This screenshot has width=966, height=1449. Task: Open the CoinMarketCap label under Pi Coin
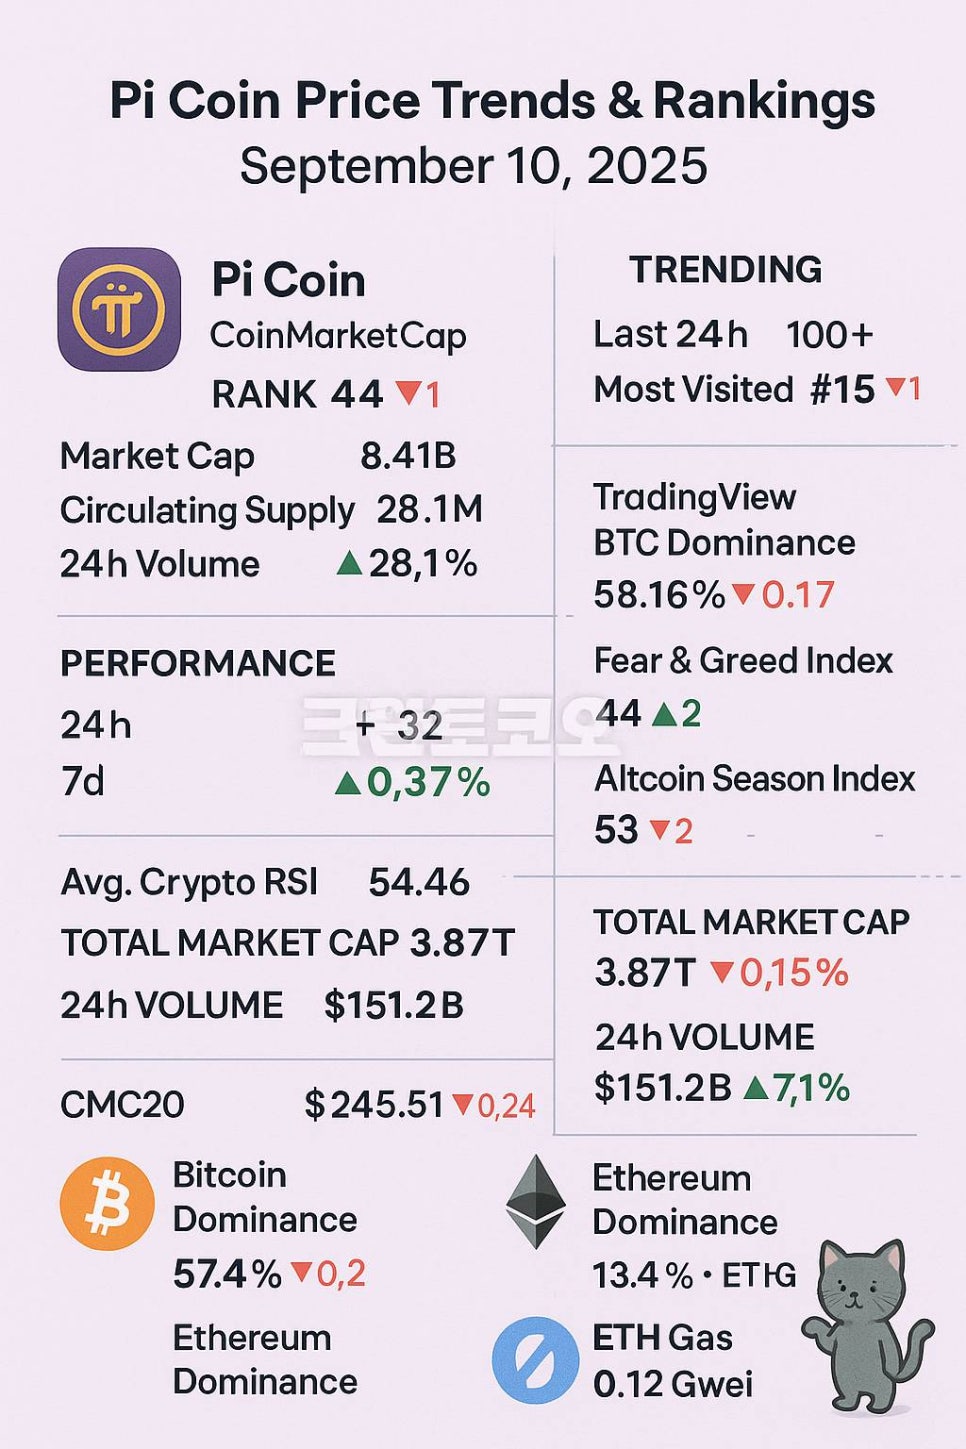[x=338, y=336]
